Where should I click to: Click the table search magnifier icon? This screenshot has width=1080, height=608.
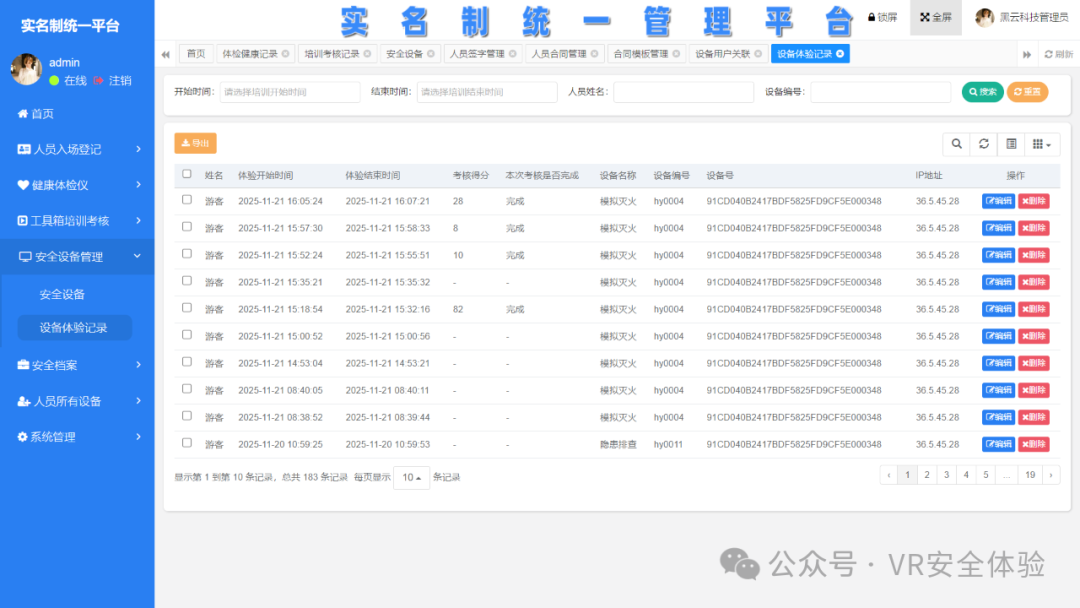(956, 144)
